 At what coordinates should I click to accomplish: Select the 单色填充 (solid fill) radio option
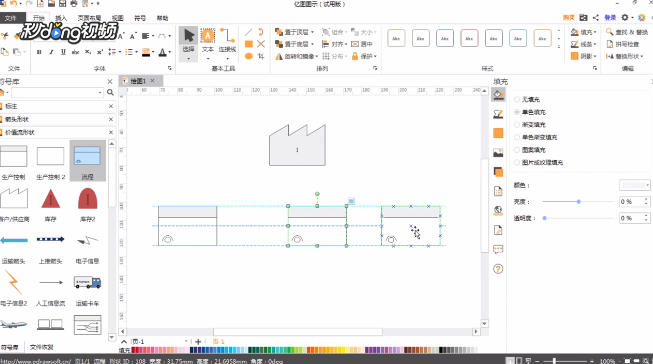point(517,112)
